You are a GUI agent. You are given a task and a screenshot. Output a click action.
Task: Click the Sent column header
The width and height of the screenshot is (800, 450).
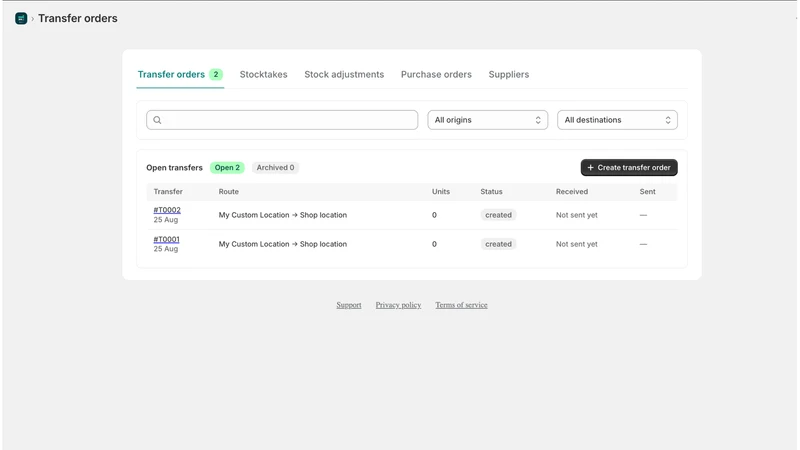(x=647, y=191)
